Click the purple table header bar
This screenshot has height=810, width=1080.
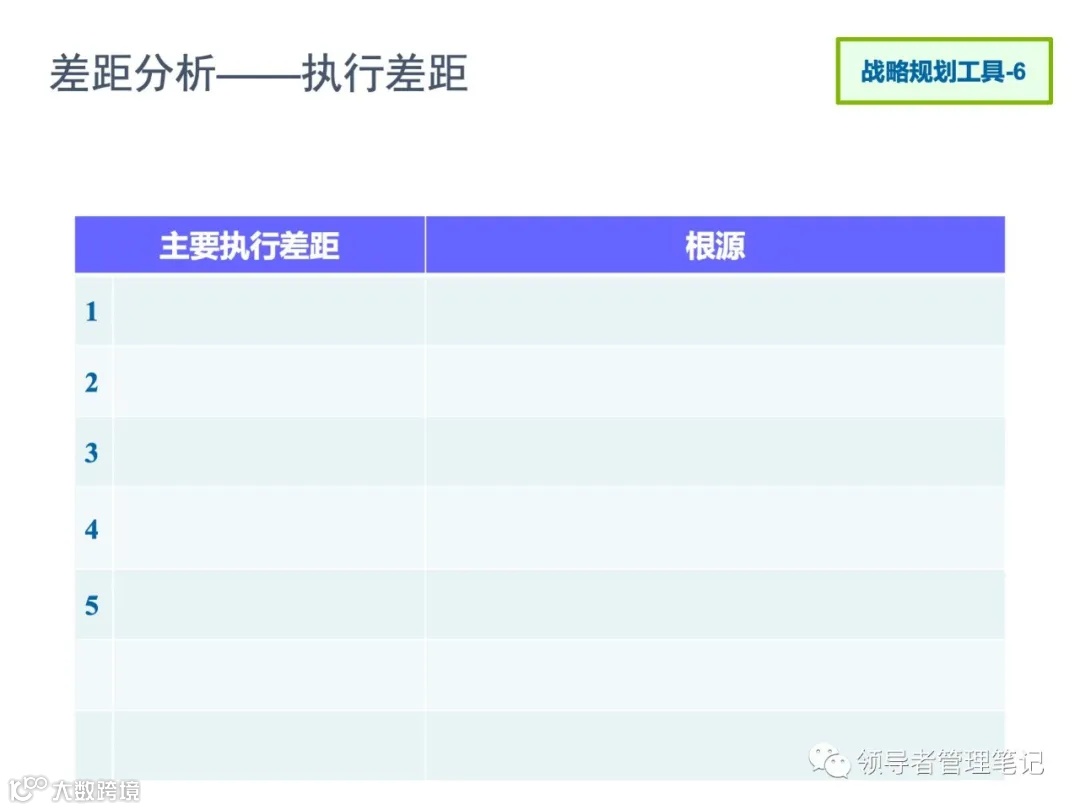540,245
